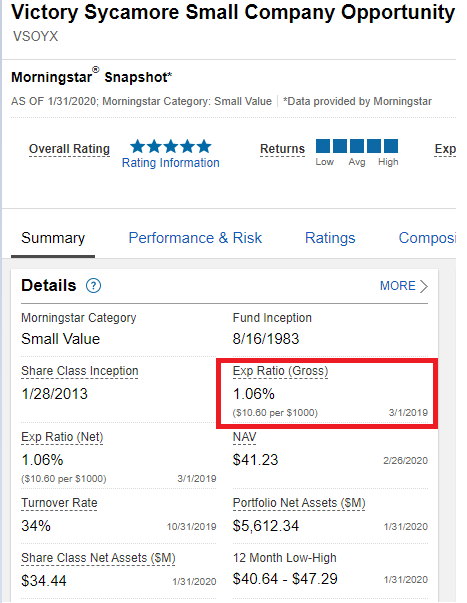The height and width of the screenshot is (603, 467).
Task: Click the Exp Ratio (Gross) label
Action: 280,371
